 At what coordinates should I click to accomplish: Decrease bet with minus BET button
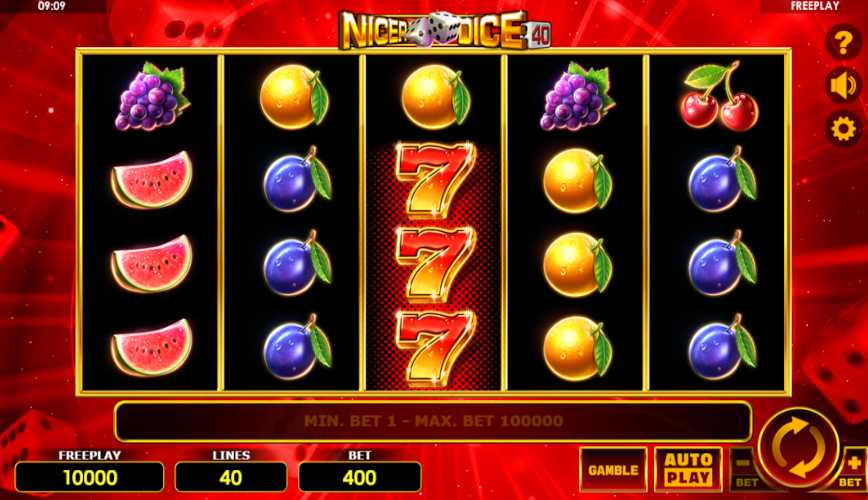click(x=745, y=470)
